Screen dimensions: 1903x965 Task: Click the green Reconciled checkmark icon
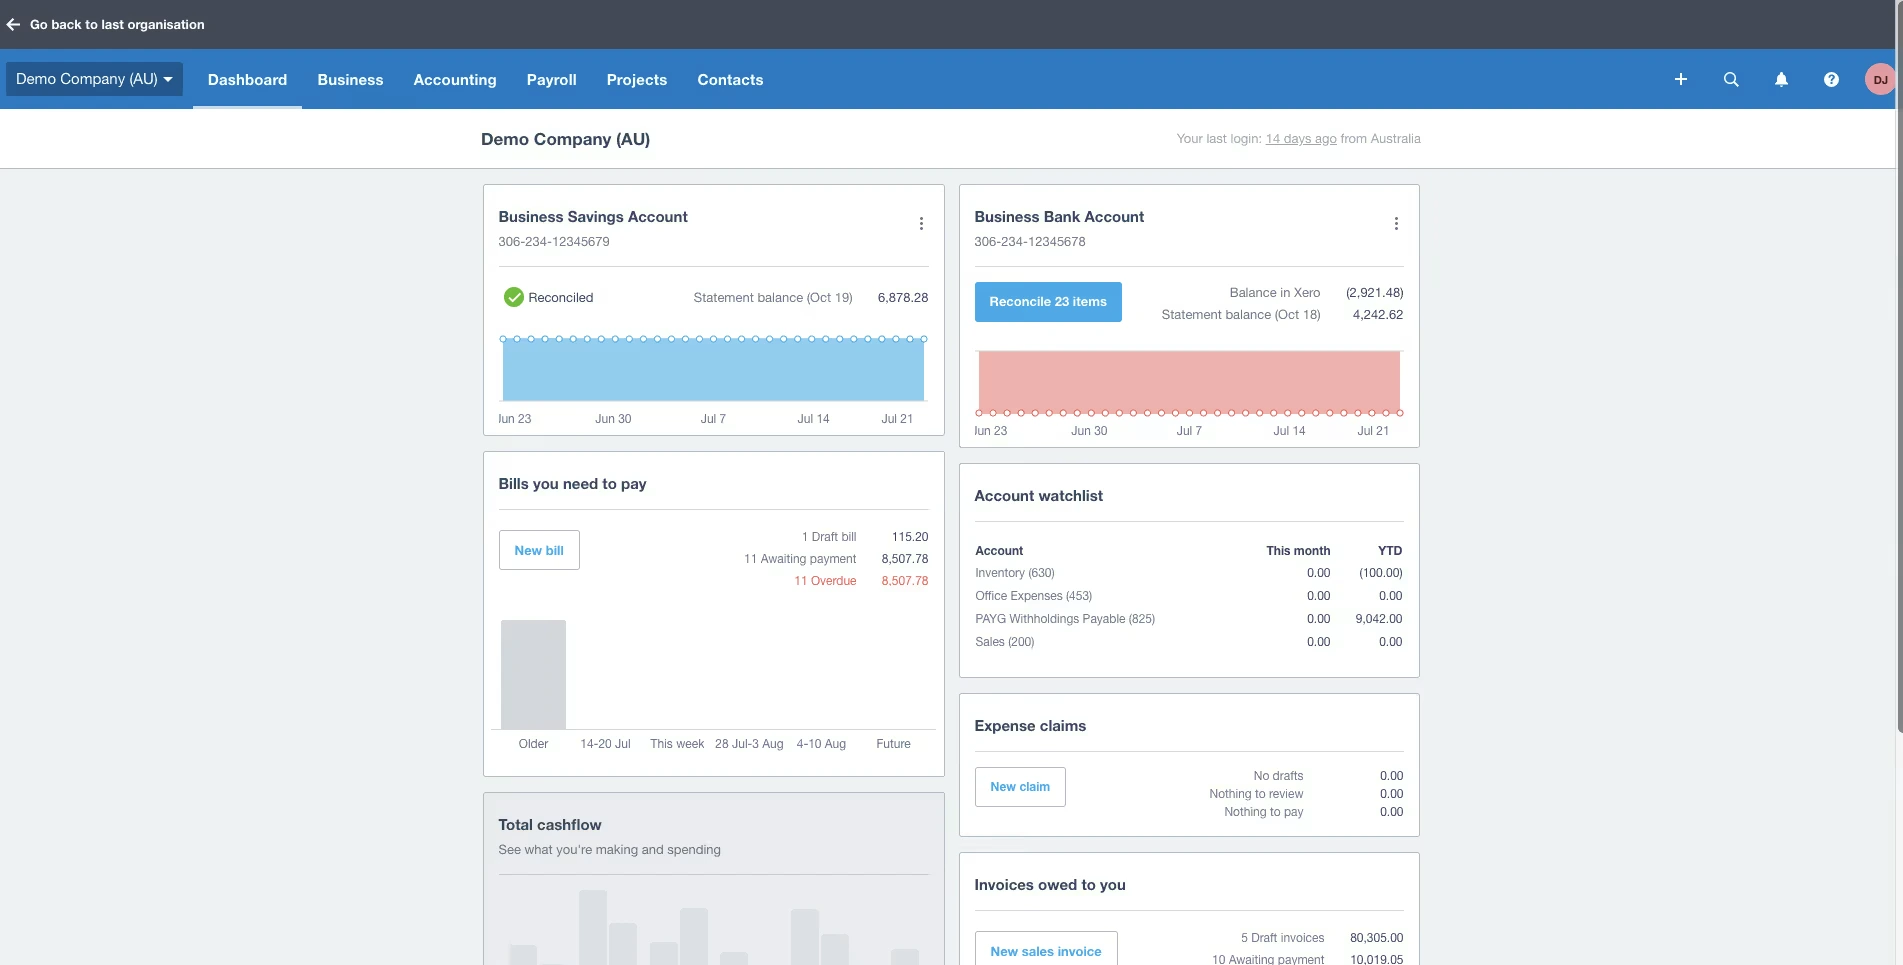click(514, 297)
